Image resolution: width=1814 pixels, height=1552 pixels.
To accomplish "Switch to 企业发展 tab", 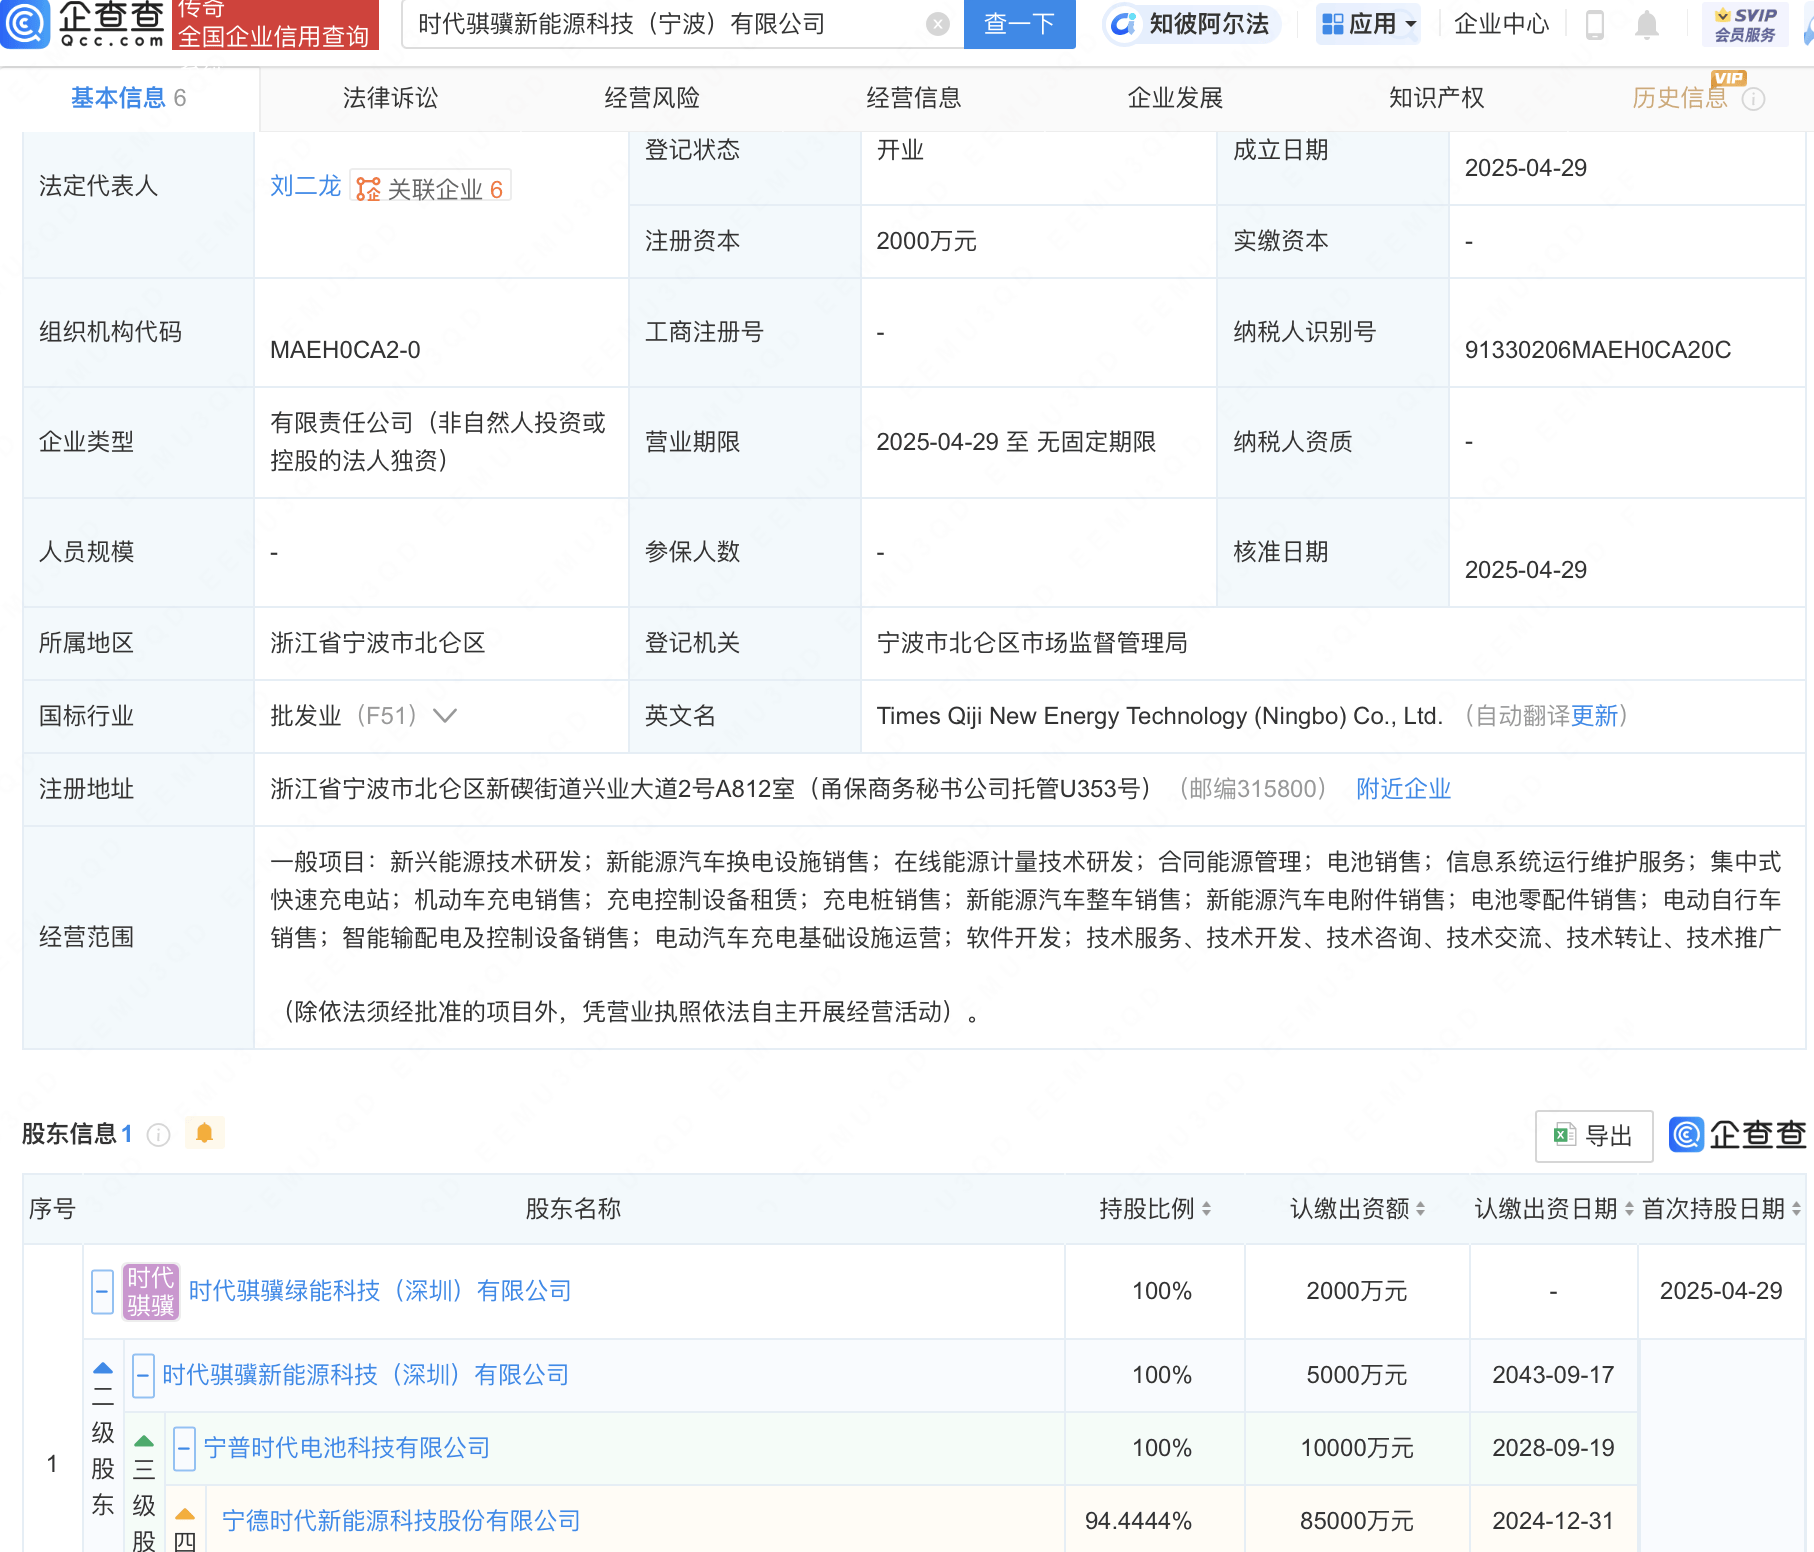I will coord(1175,98).
